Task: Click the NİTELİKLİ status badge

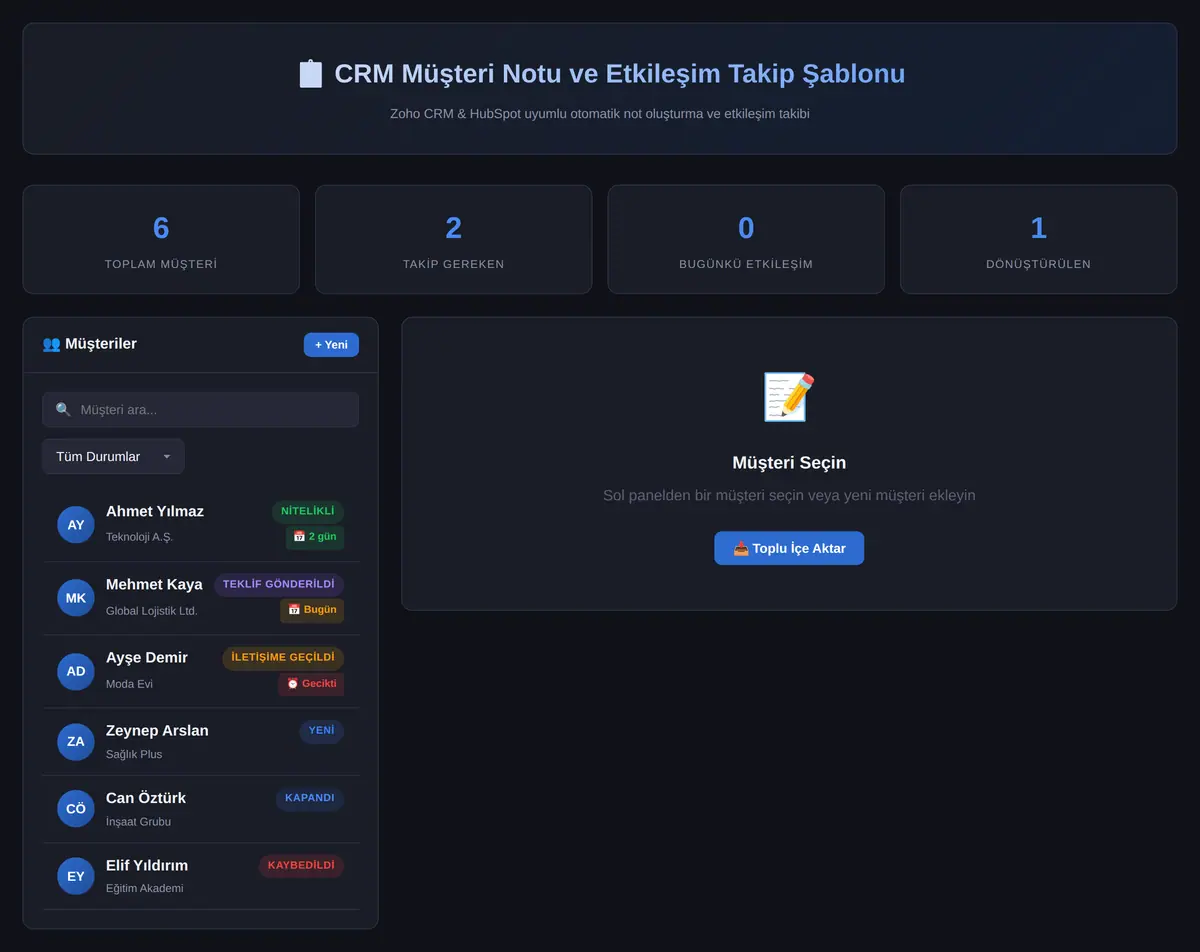Action: [x=308, y=511]
